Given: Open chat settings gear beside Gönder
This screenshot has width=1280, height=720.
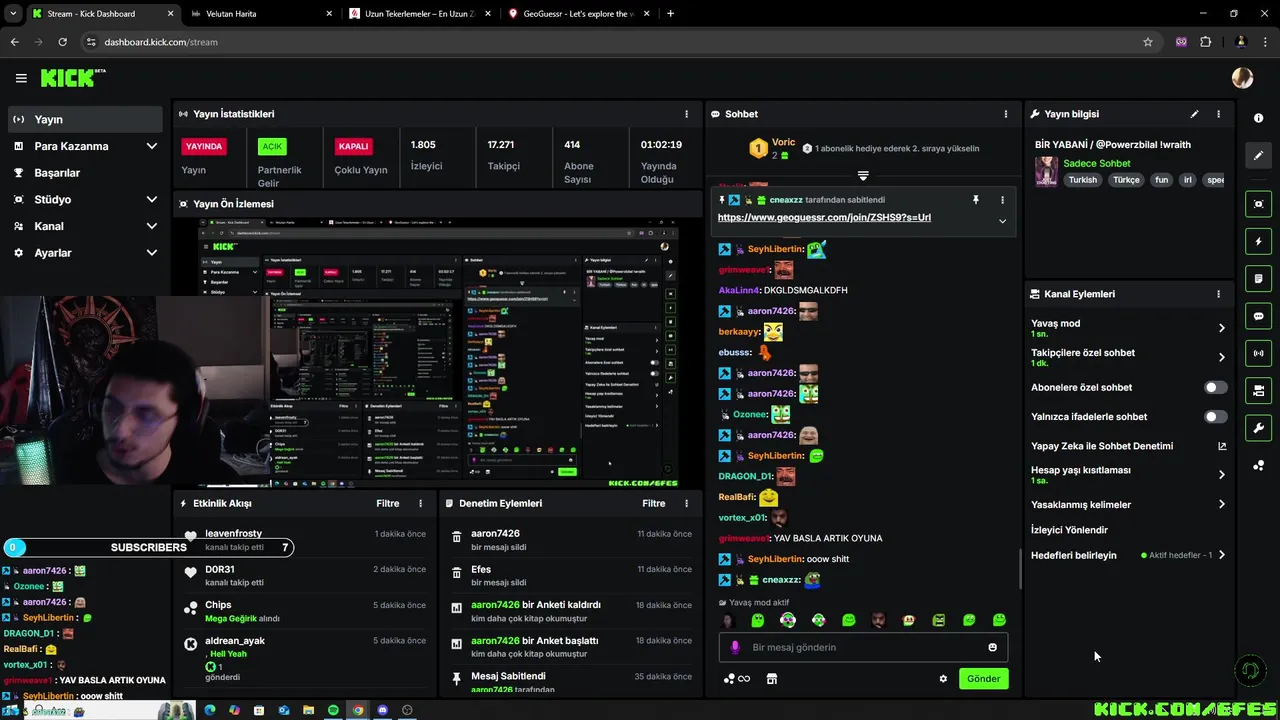Looking at the screenshot, I should (942, 679).
